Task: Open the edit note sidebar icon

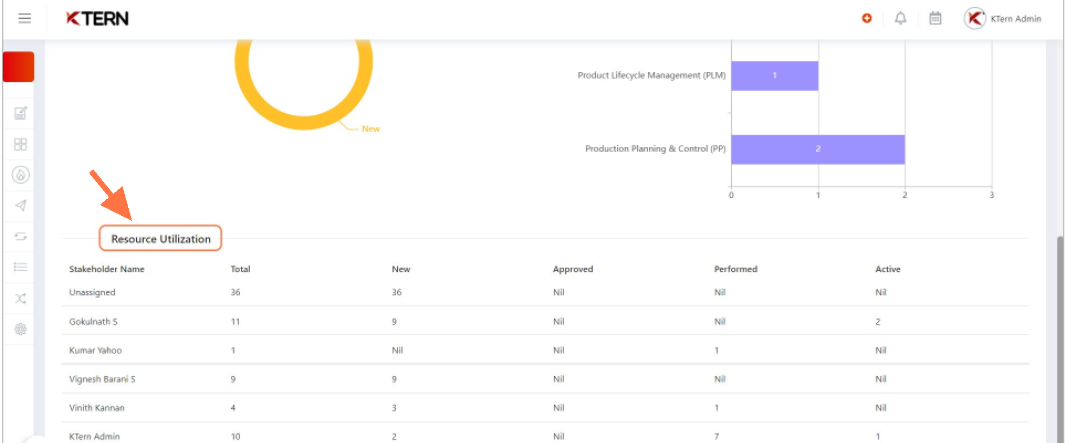Action: coord(20,113)
